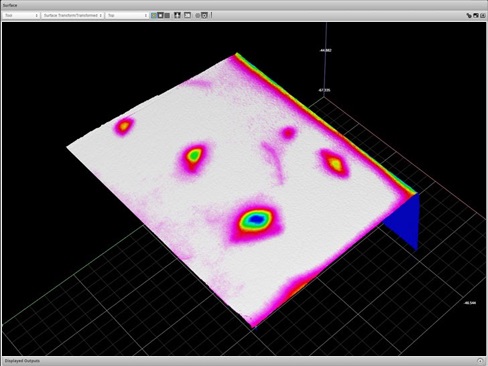The image size is (488, 366).
Task: Toggle the heightmap color view icon
Action: [x=154, y=15]
